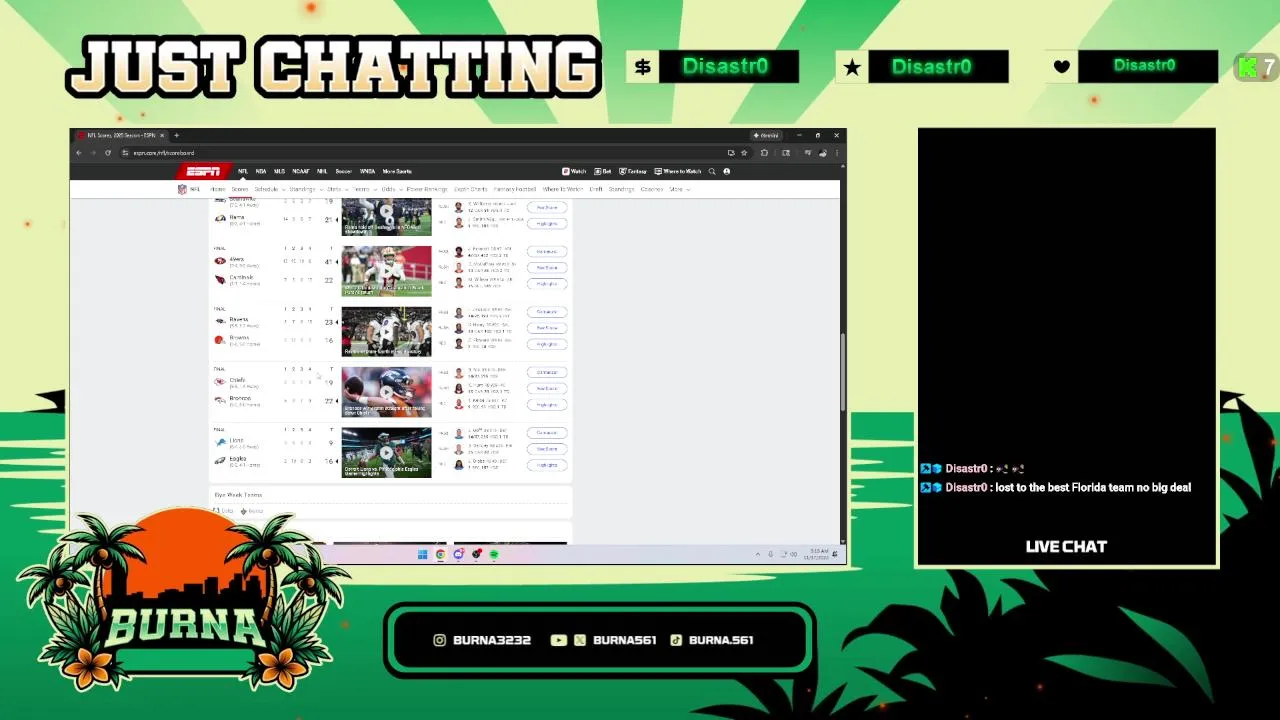Screen dimensions: 1280x720
Task: Open the ESPN Fantasy link
Action: point(633,171)
